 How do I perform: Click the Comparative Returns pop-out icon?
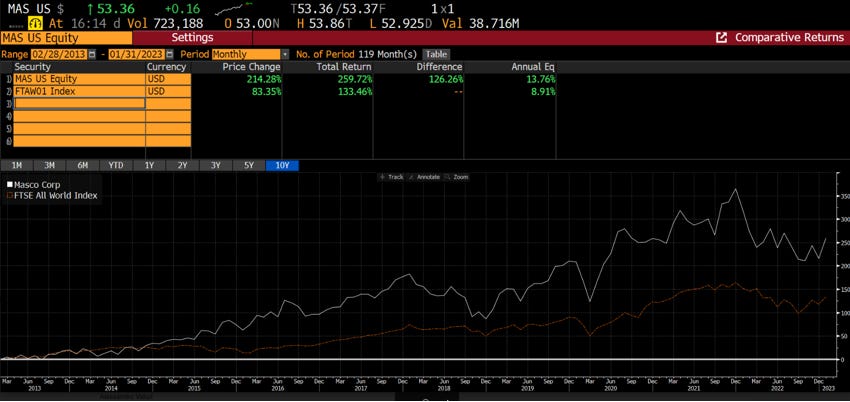(722, 37)
